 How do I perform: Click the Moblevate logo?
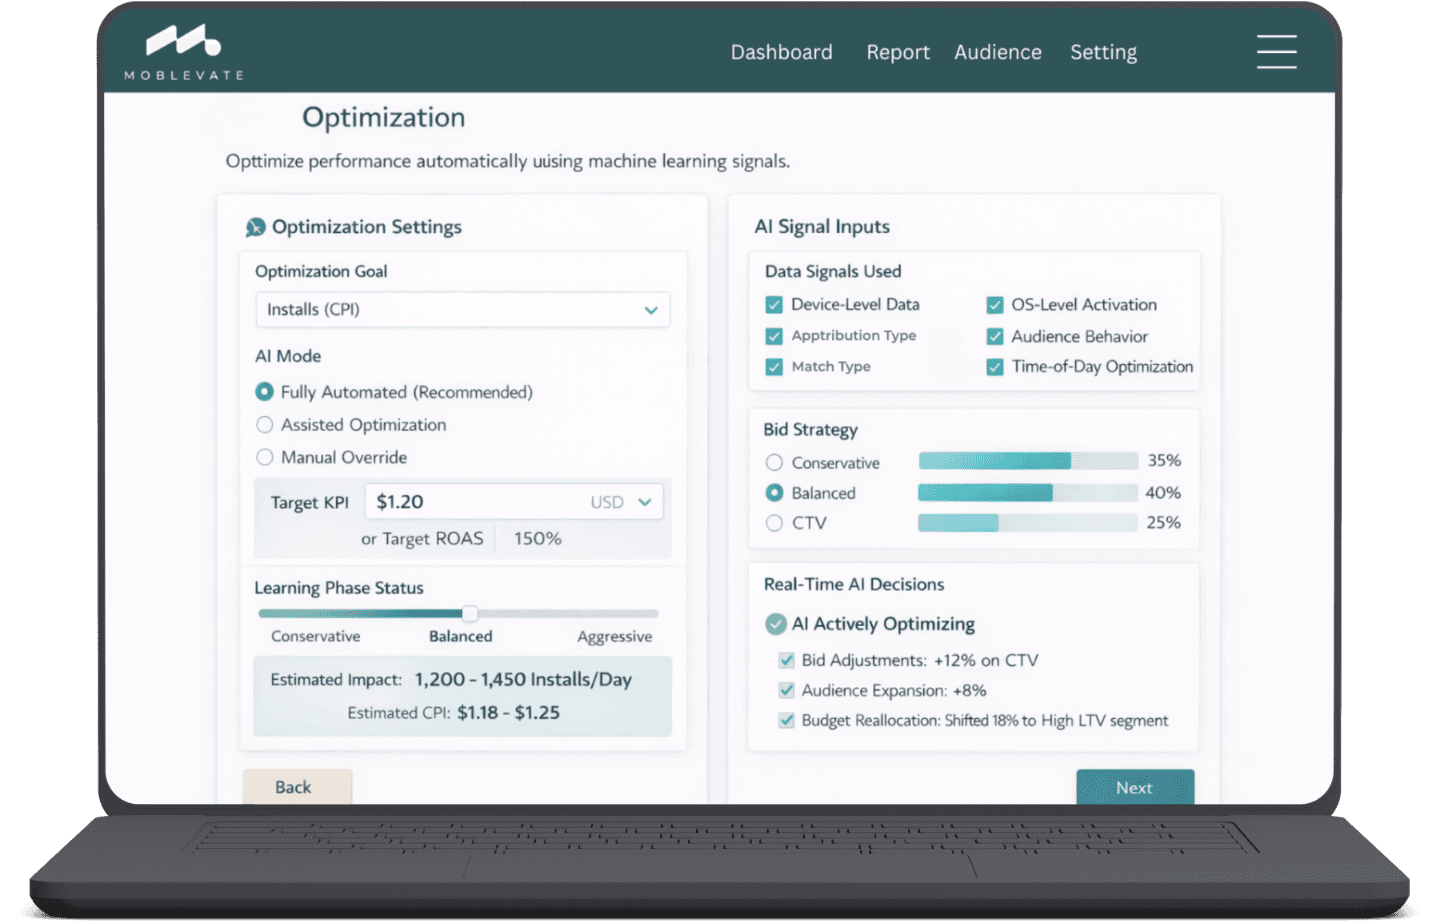(184, 52)
